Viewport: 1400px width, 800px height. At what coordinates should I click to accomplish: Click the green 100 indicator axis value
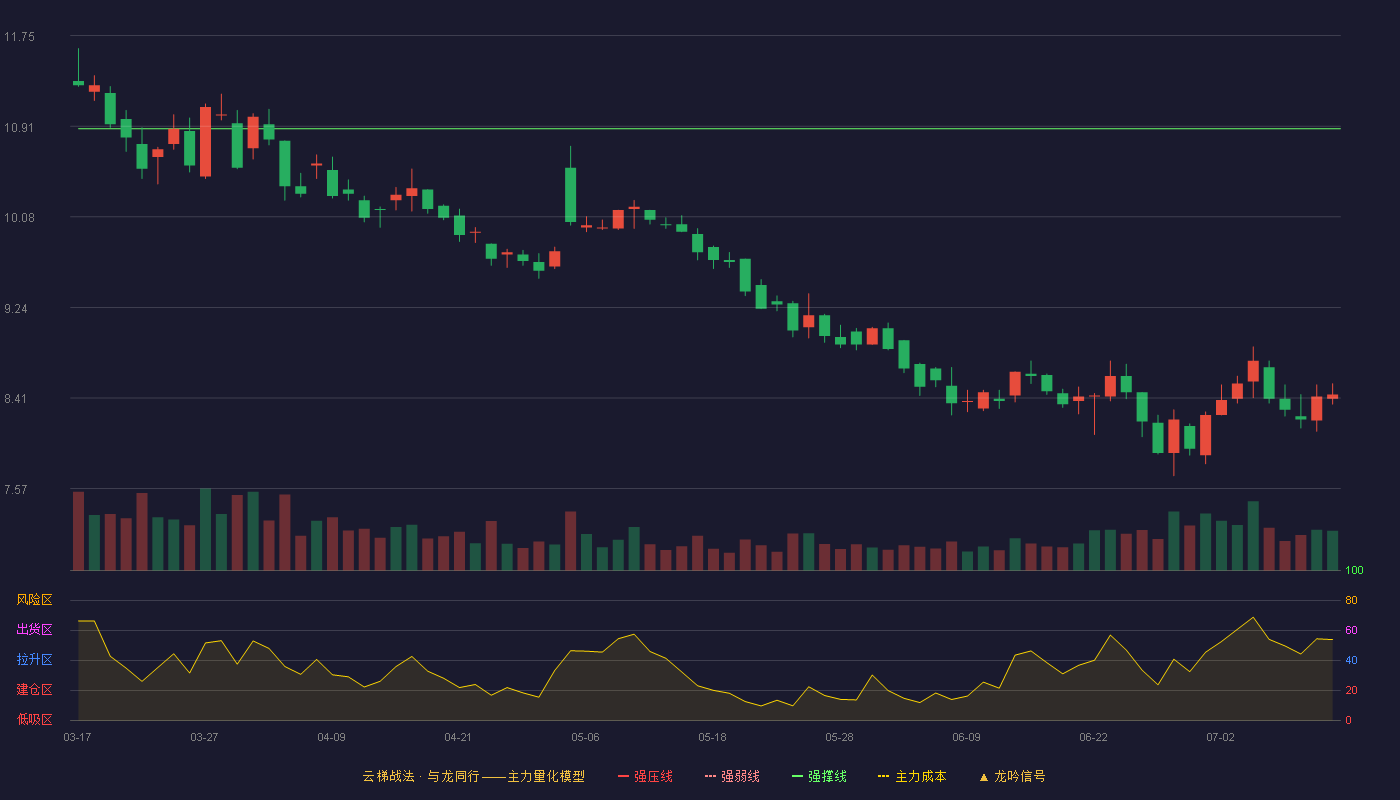click(x=1355, y=571)
